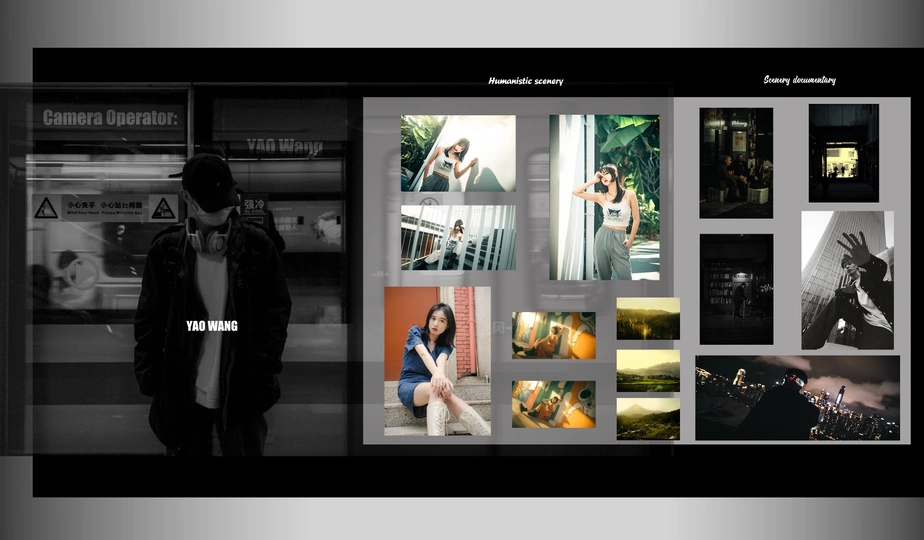Click the 'Humanistic scenery' heading
This screenshot has height=540, width=924.
525,81
